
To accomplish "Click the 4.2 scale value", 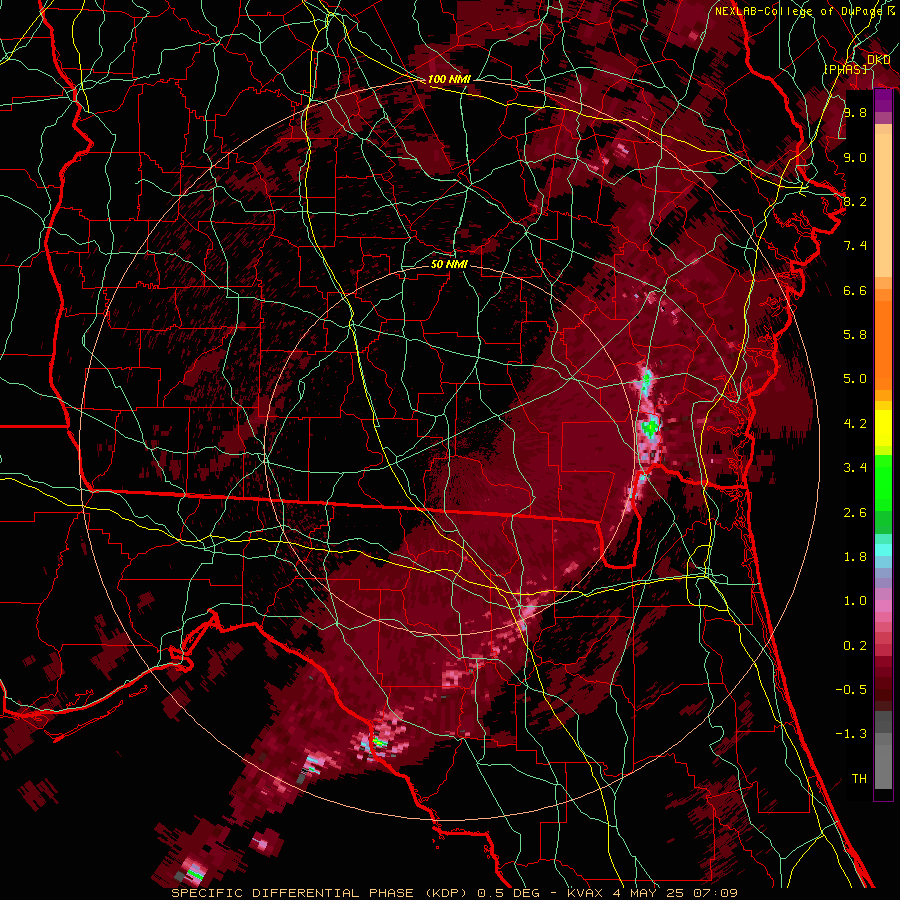I will pyautogui.click(x=855, y=424).
